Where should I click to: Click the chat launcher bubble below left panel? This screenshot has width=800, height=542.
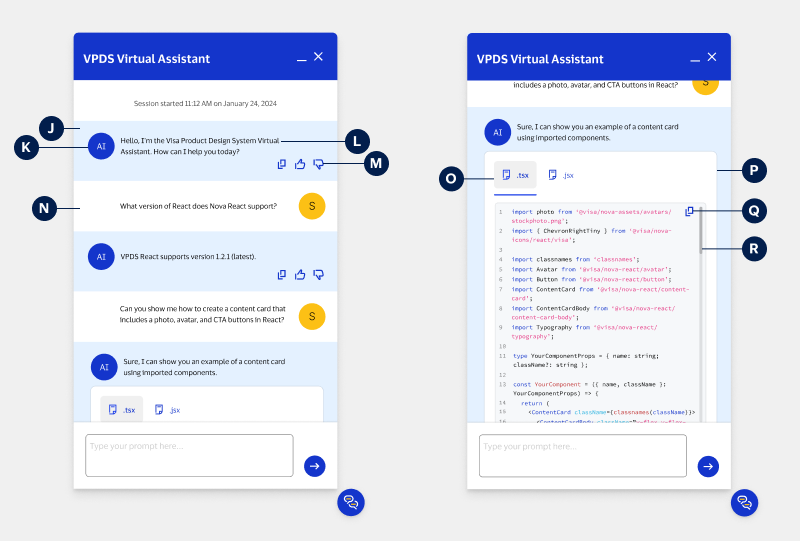[351, 503]
